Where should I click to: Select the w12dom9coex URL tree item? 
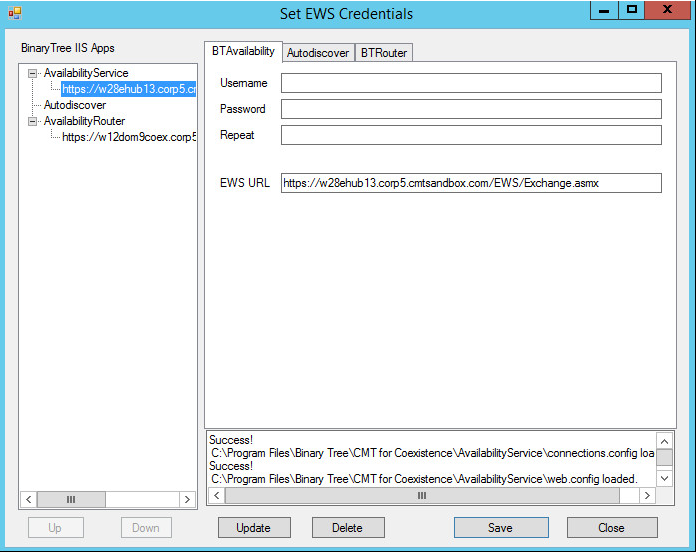(128, 137)
